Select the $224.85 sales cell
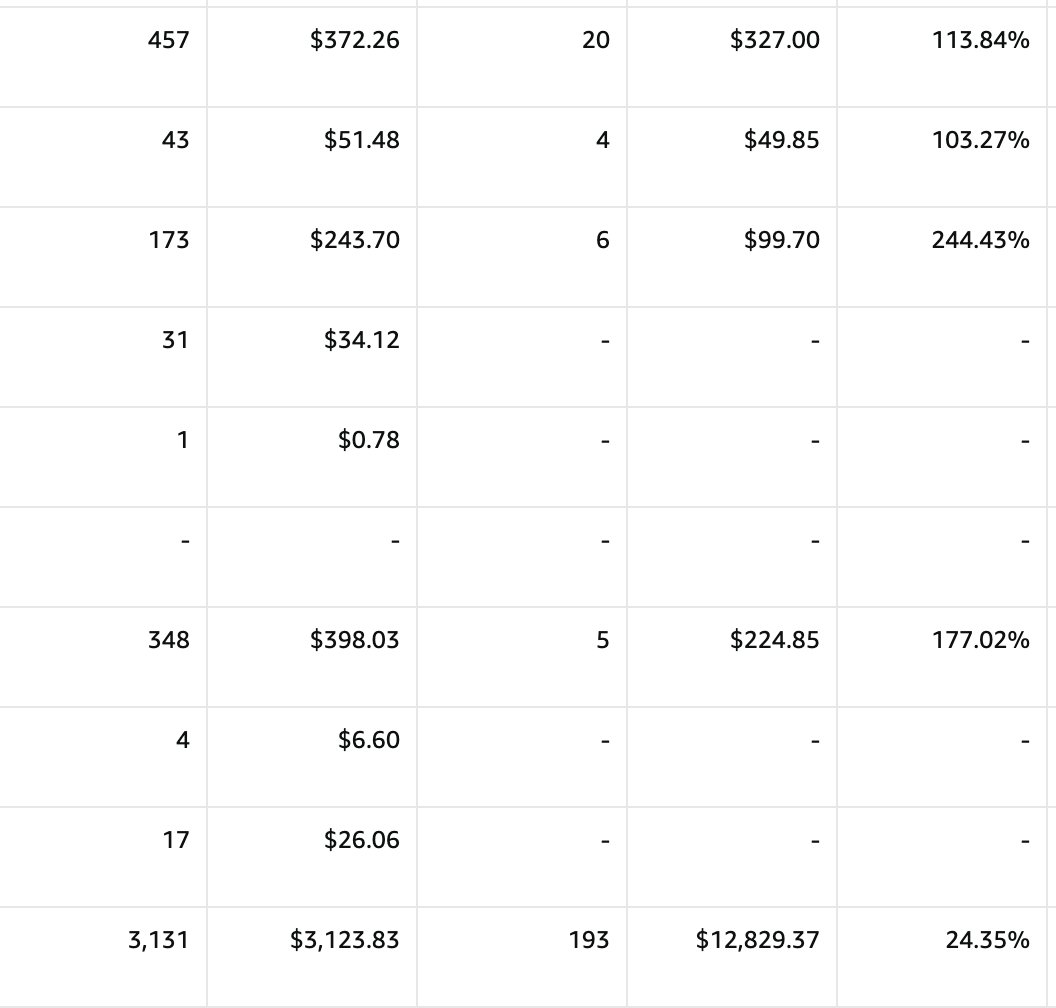The height and width of the screenshot is (1008, 1056). 732,657
